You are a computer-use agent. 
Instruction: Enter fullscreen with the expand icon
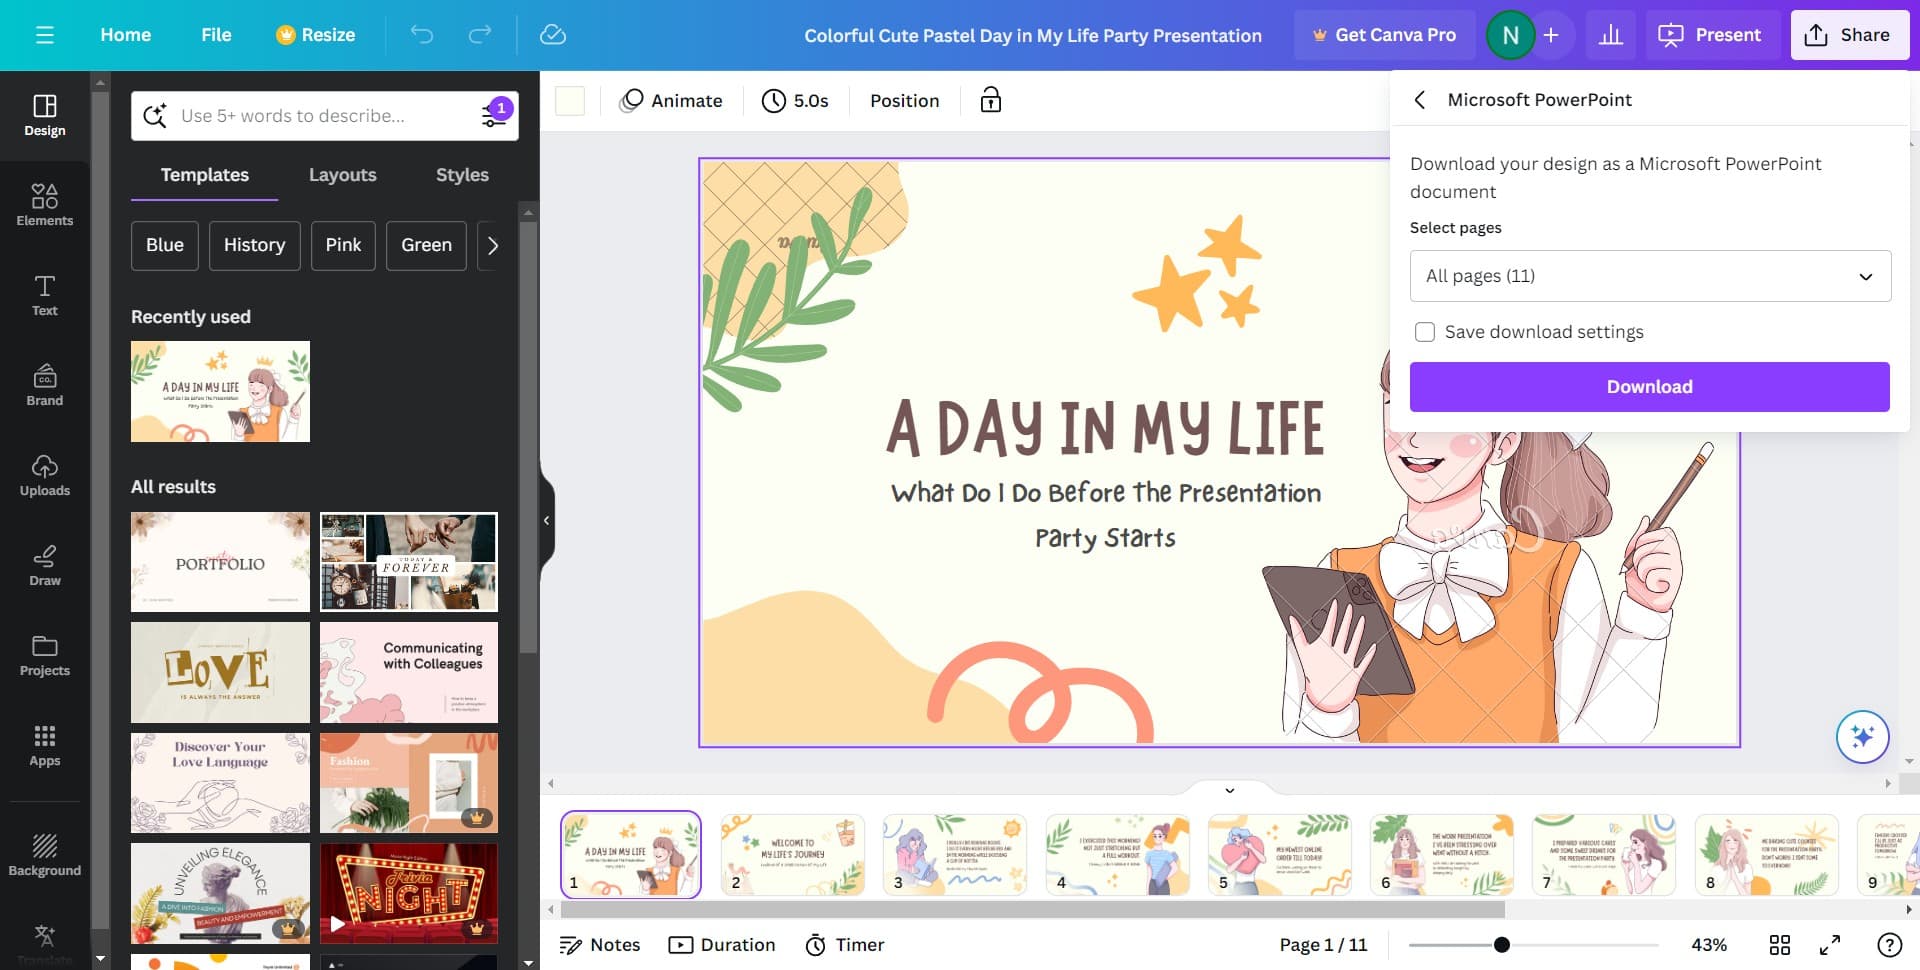click(x=1830, y=945)
